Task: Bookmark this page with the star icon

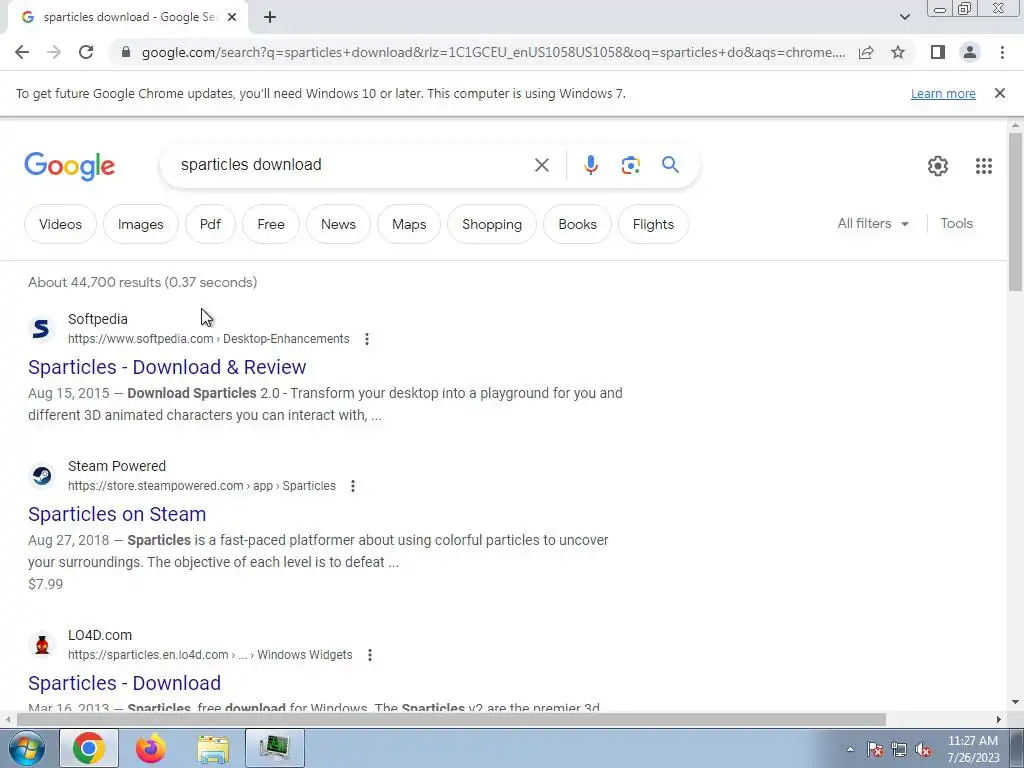Action: tap(898, 52)
